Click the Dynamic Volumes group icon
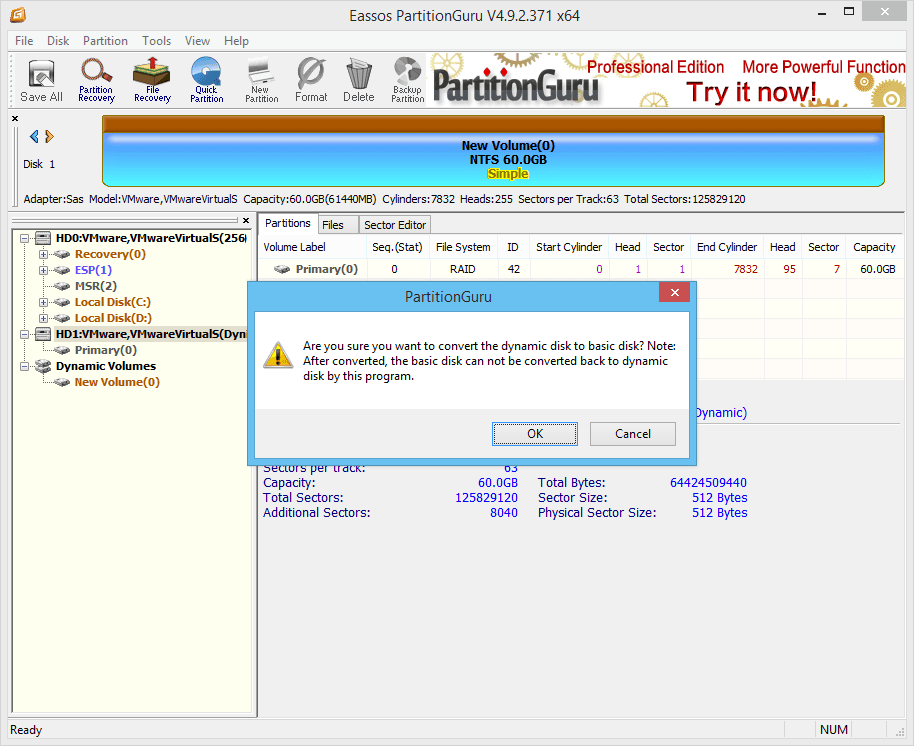 43,366
